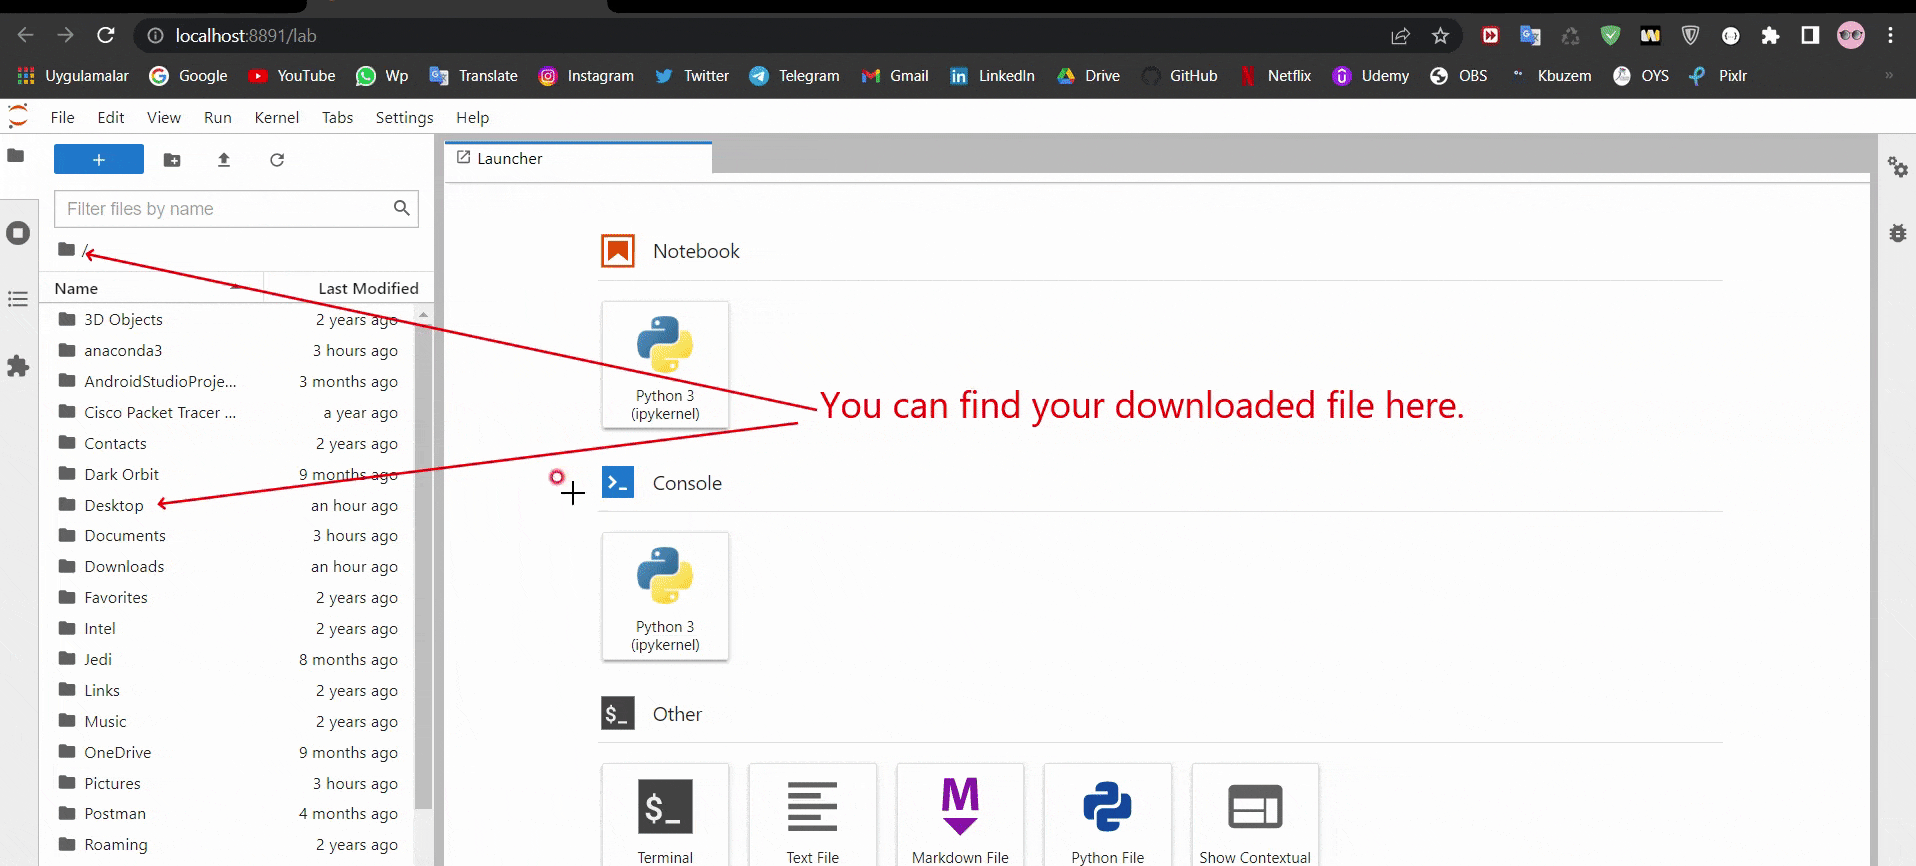Launch Python 3 notebook under Notebook section

(x=665, y=365)
